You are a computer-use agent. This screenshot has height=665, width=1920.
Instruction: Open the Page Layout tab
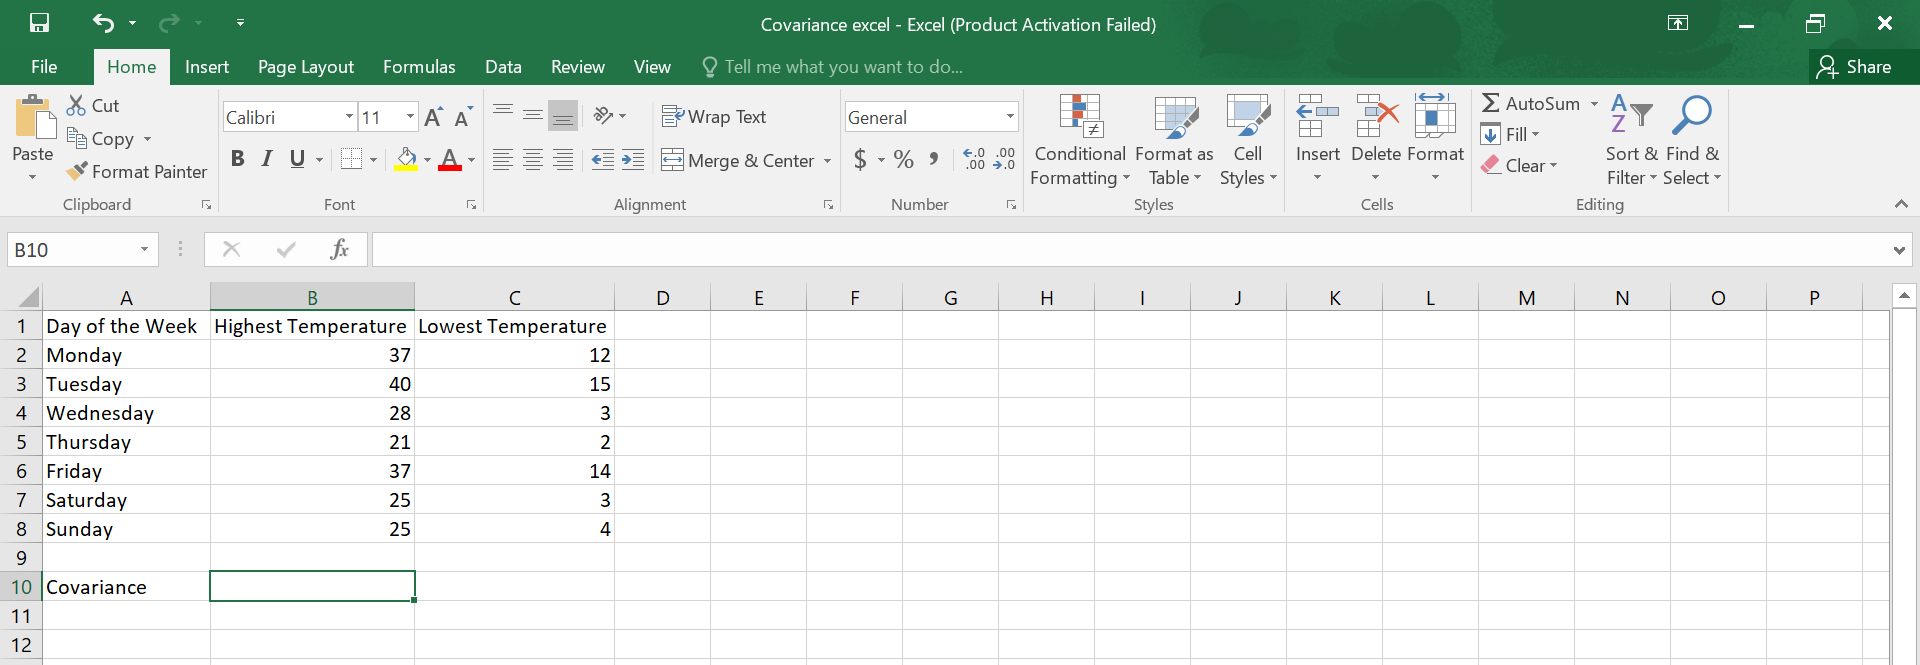[x=305, y=67]
